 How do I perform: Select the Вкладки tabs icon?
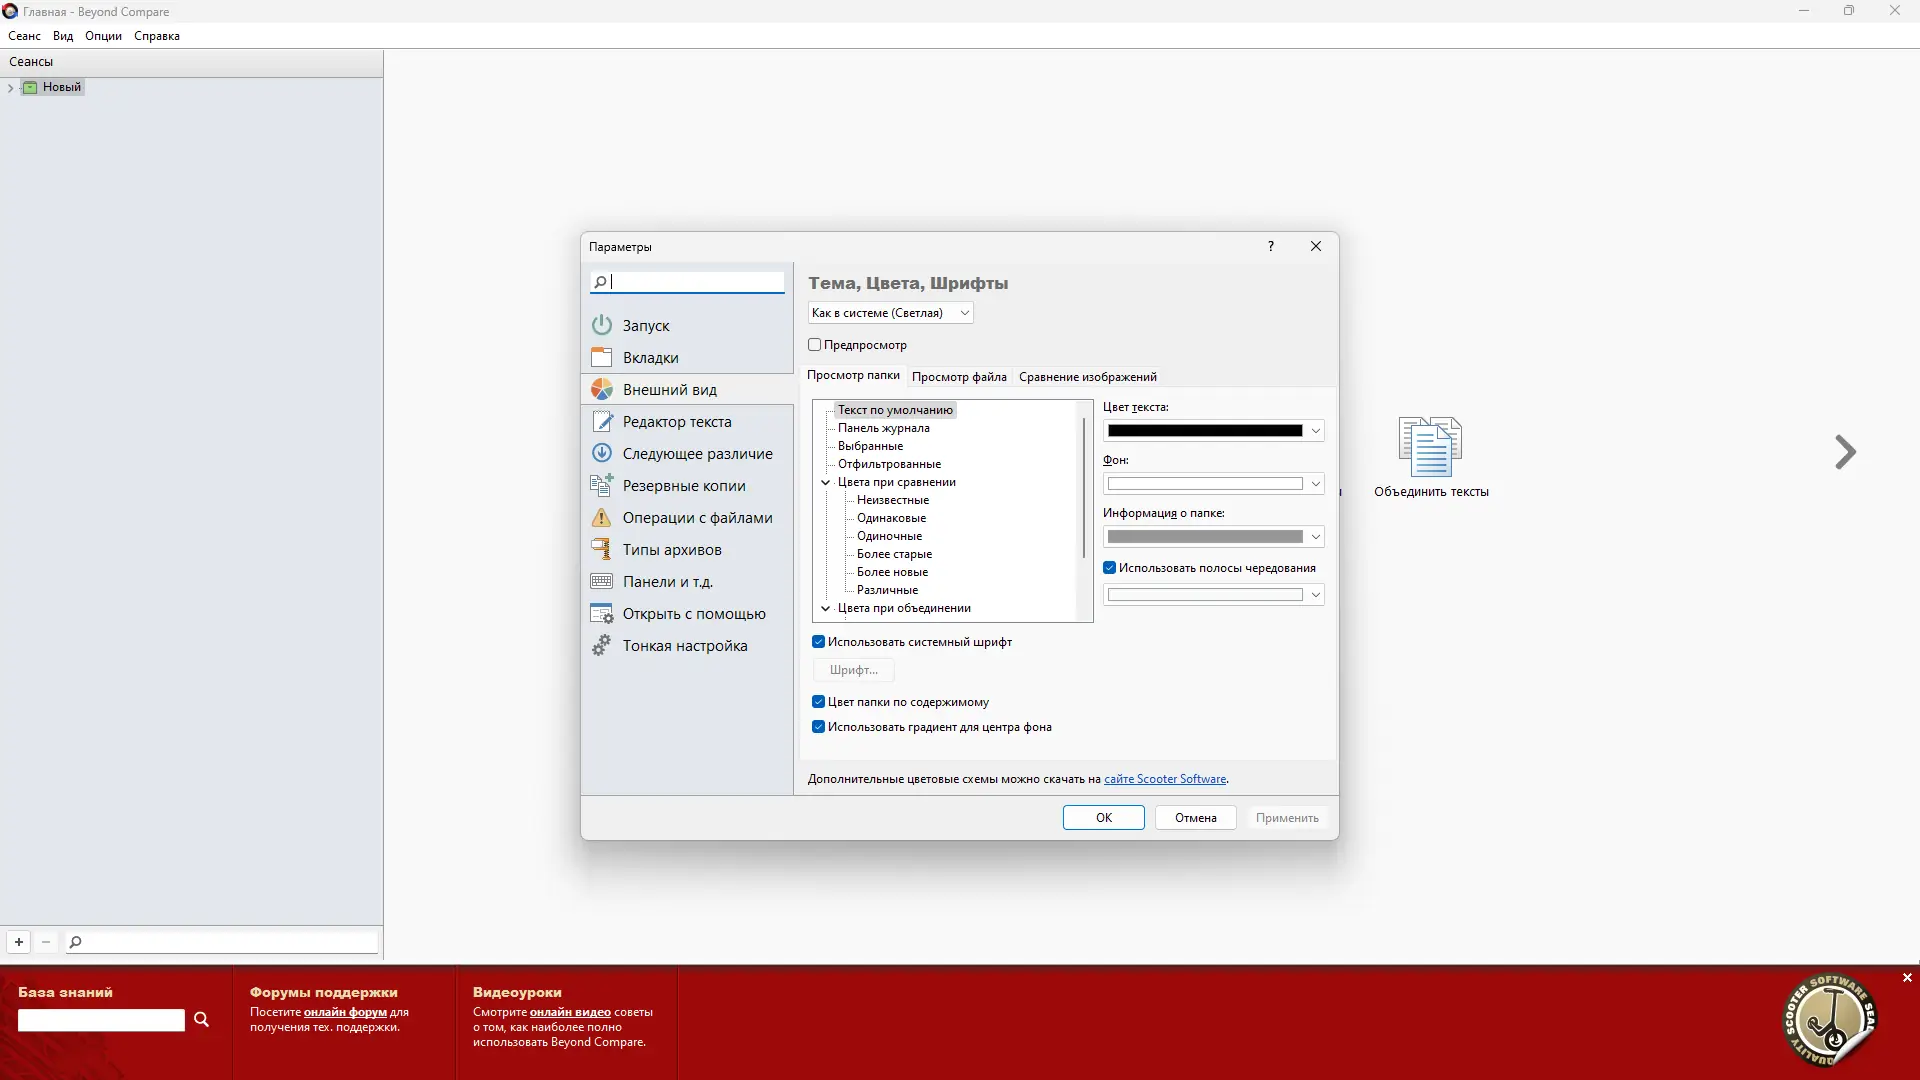coord(601,357)
